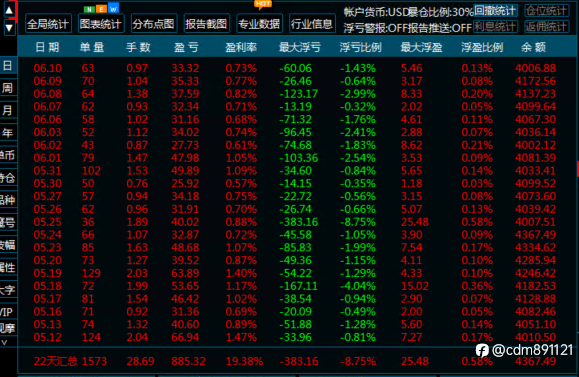Click lots value 2.04 in 05.12 row
The width and height of the screenshot is (579, 377).
coord(137,337)
